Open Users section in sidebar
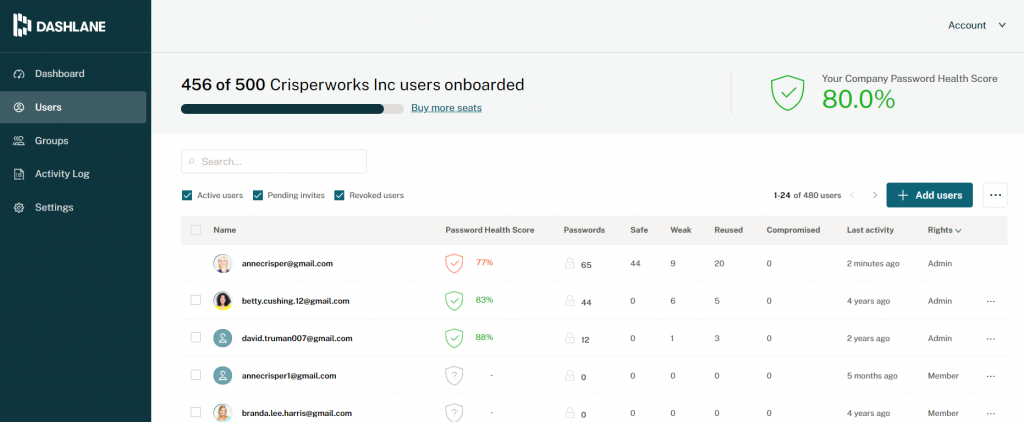 [x=73, y=107]
